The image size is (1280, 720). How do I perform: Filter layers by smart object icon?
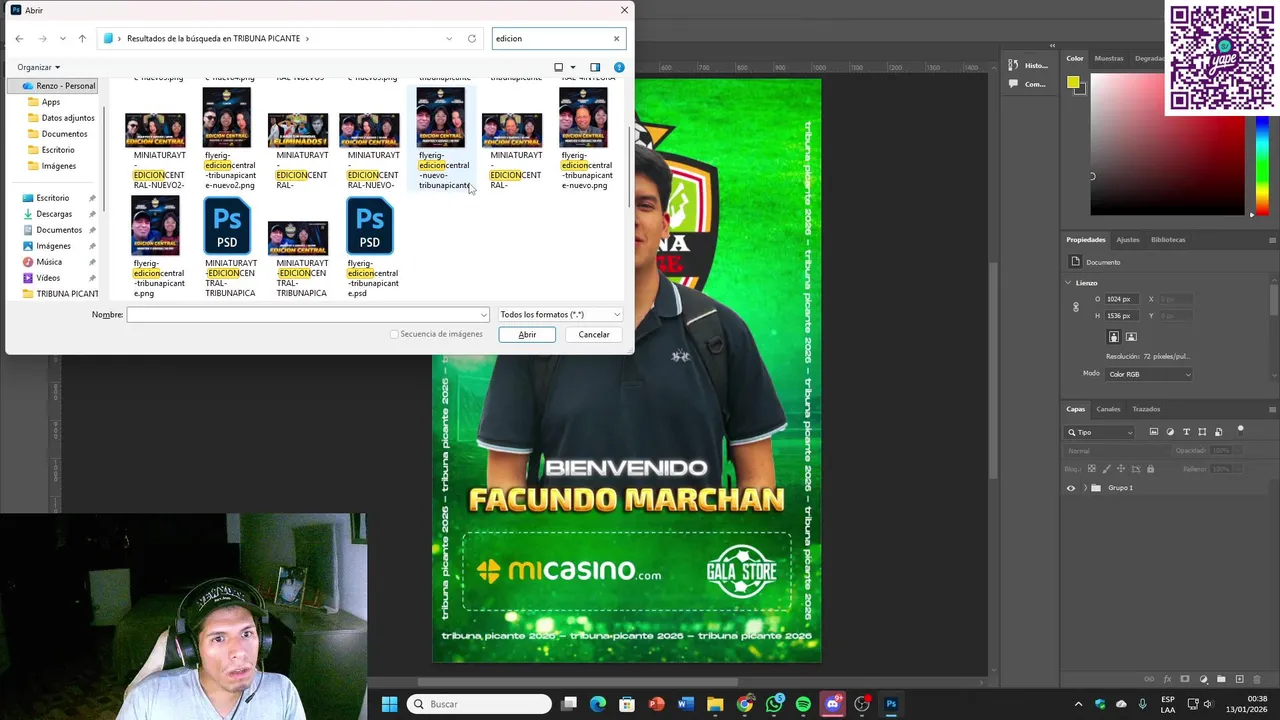(1218, 432)
